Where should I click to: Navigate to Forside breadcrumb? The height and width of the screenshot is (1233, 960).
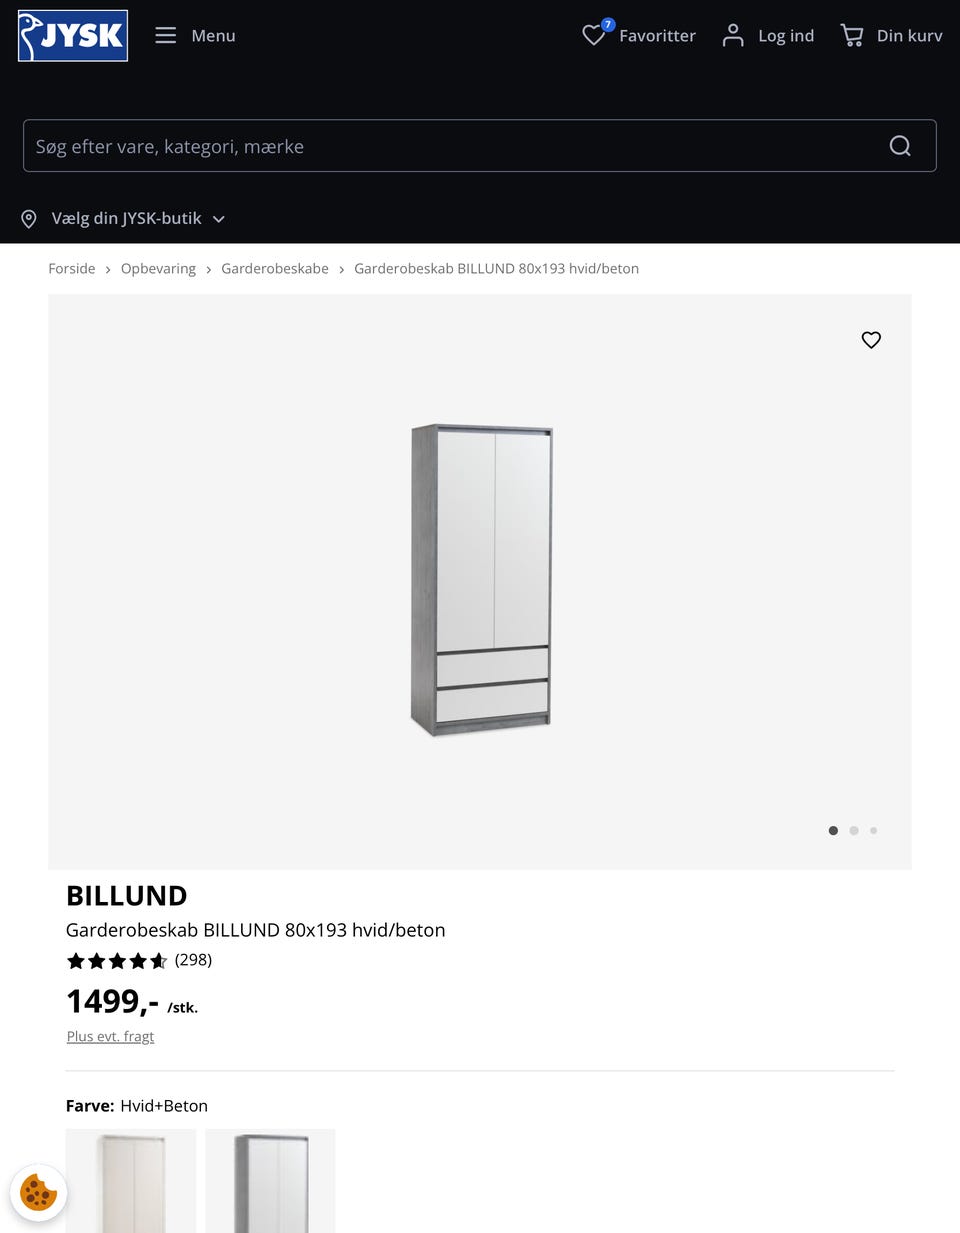pyautogui.click(x=71, y=268)
